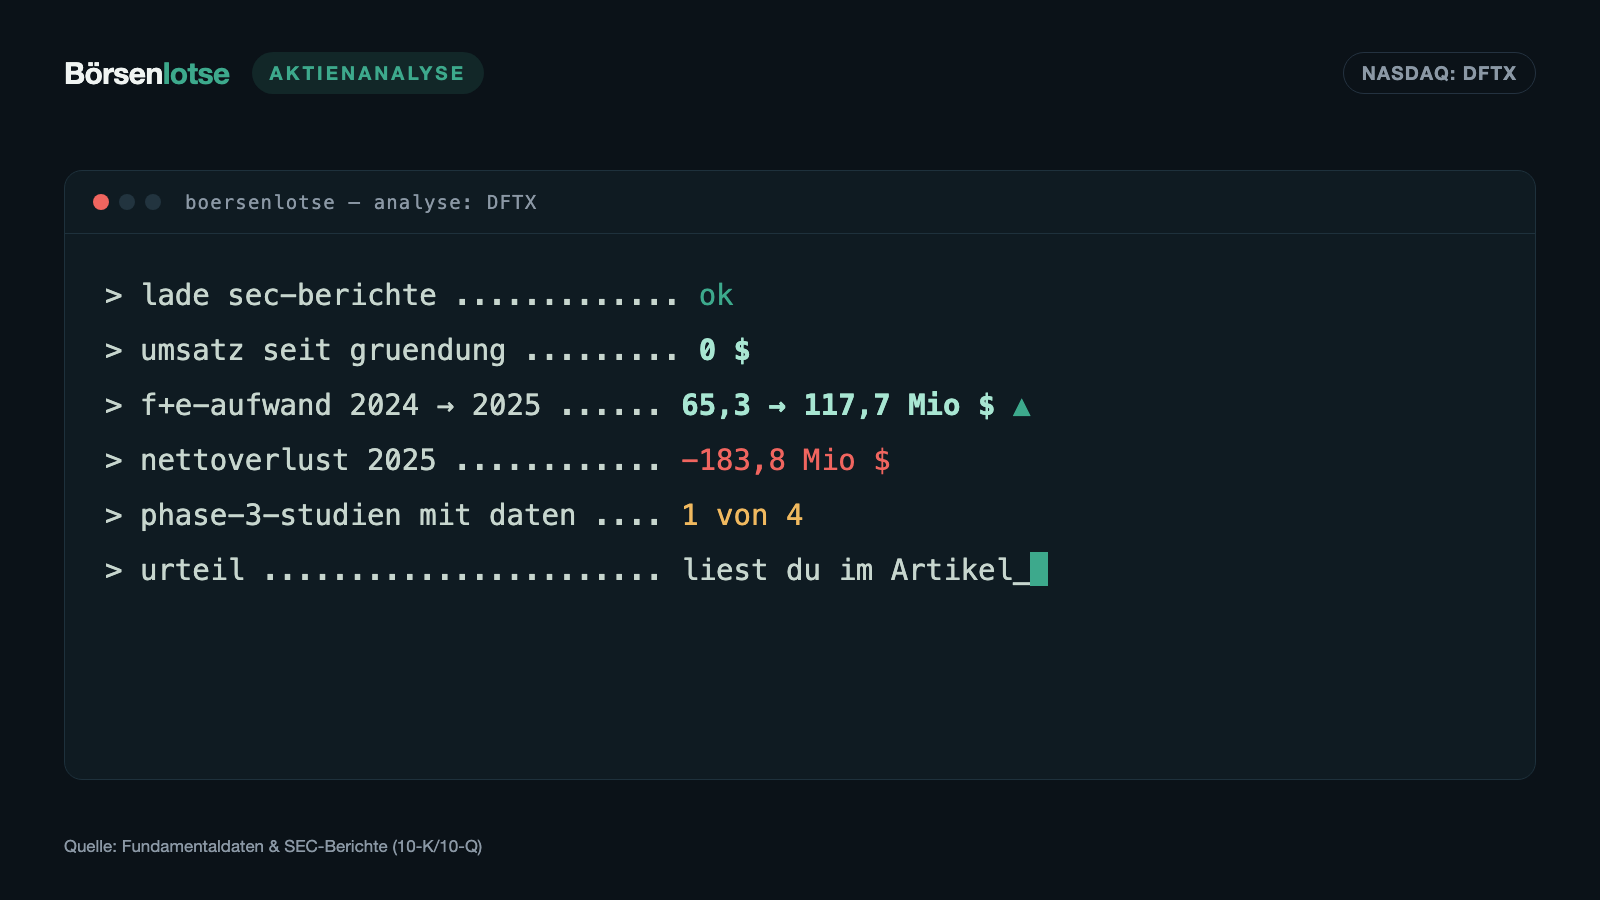Viewport: 1600px width, 900px height.
Task: Click the '65,3 → 117,7 Mio $' value
Action: (838, 405)
